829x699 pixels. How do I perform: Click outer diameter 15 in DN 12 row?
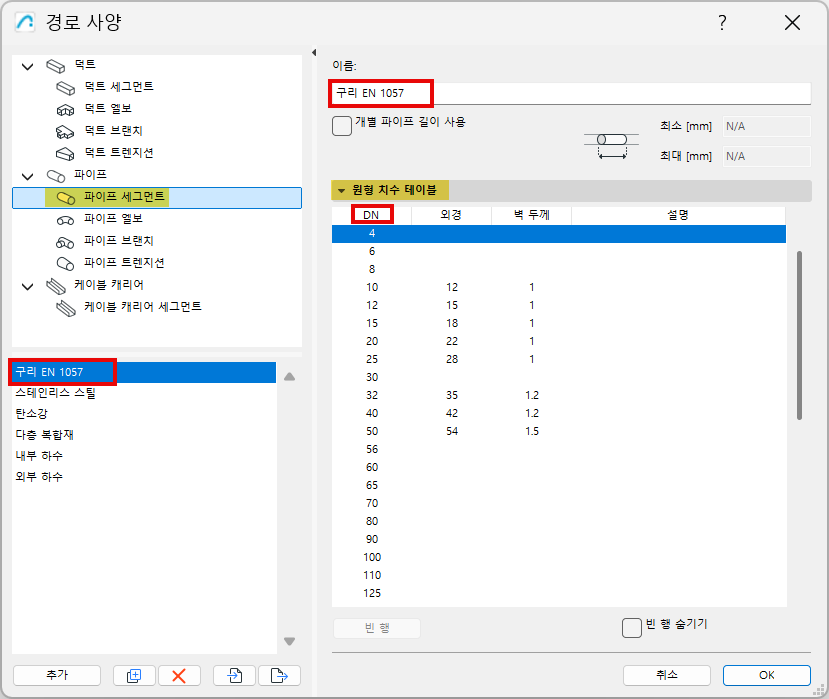[x=452, y=306]
